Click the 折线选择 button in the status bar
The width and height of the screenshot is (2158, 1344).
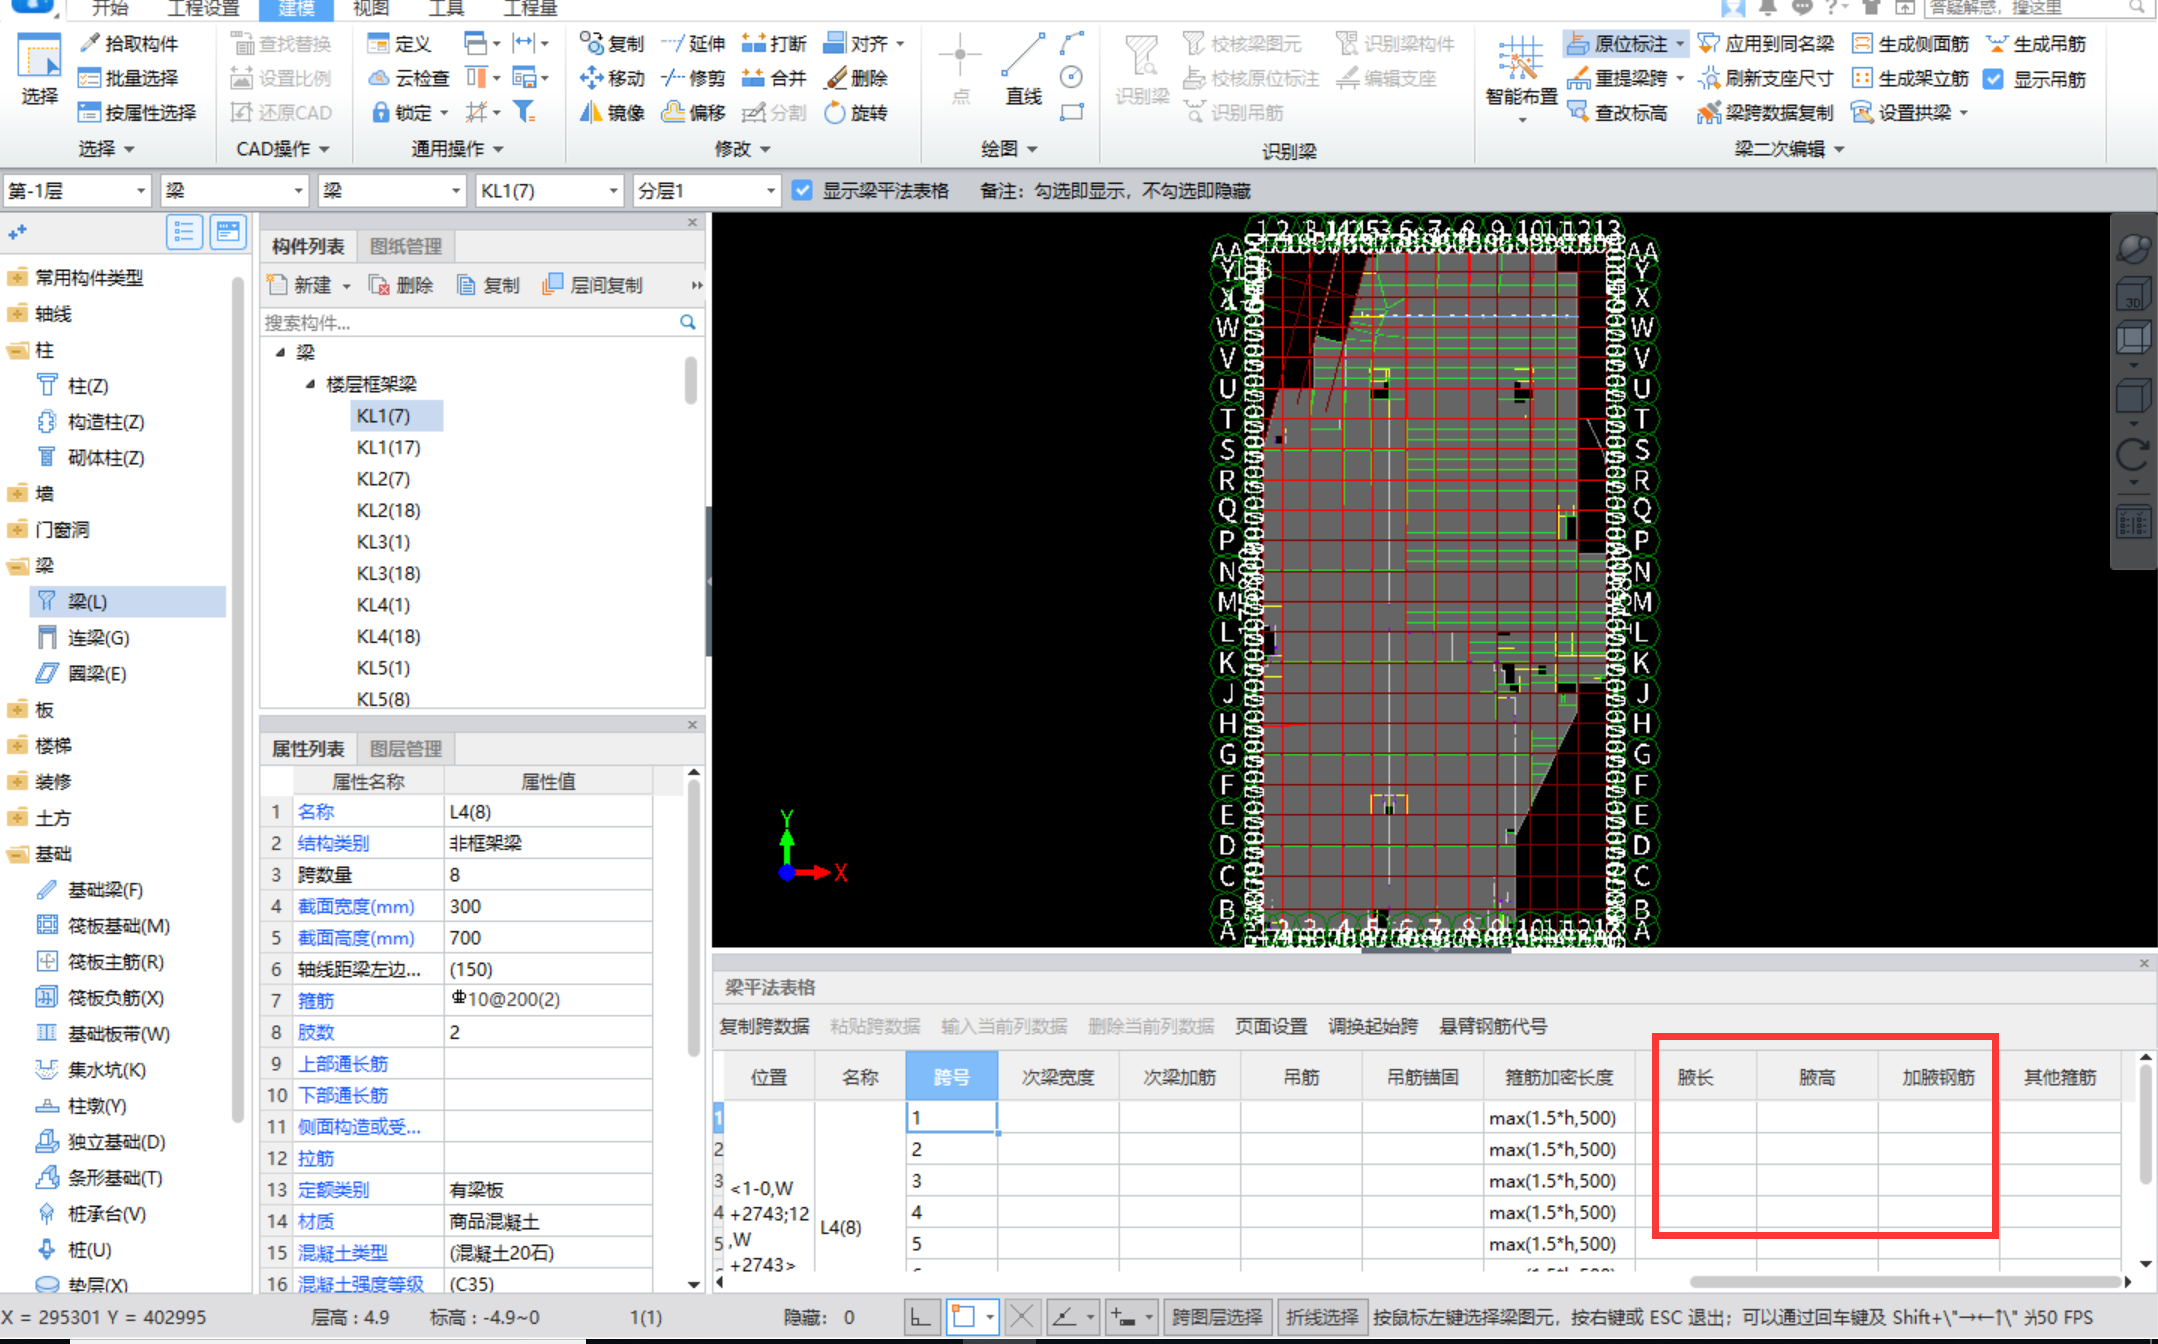coord(1322,1317)
